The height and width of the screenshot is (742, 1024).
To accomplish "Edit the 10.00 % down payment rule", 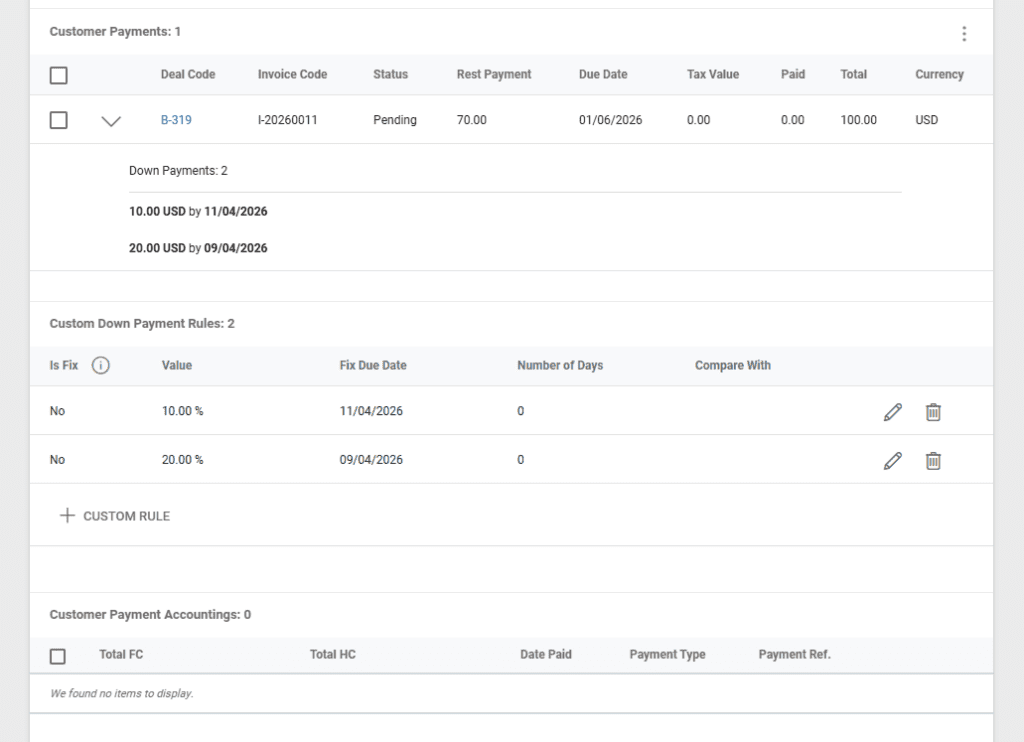I will click(893, 412).
